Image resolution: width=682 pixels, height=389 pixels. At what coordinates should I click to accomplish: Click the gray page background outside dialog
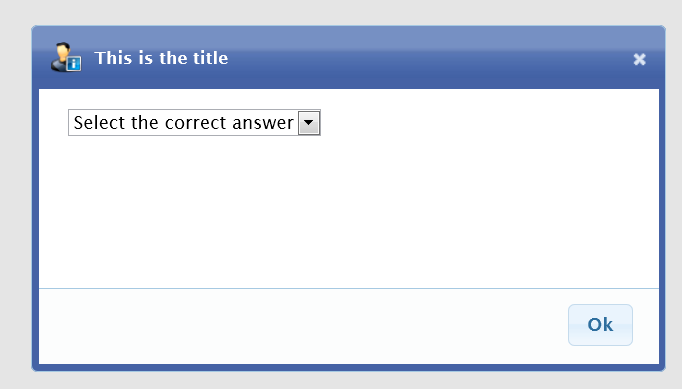tap(341, 12)
